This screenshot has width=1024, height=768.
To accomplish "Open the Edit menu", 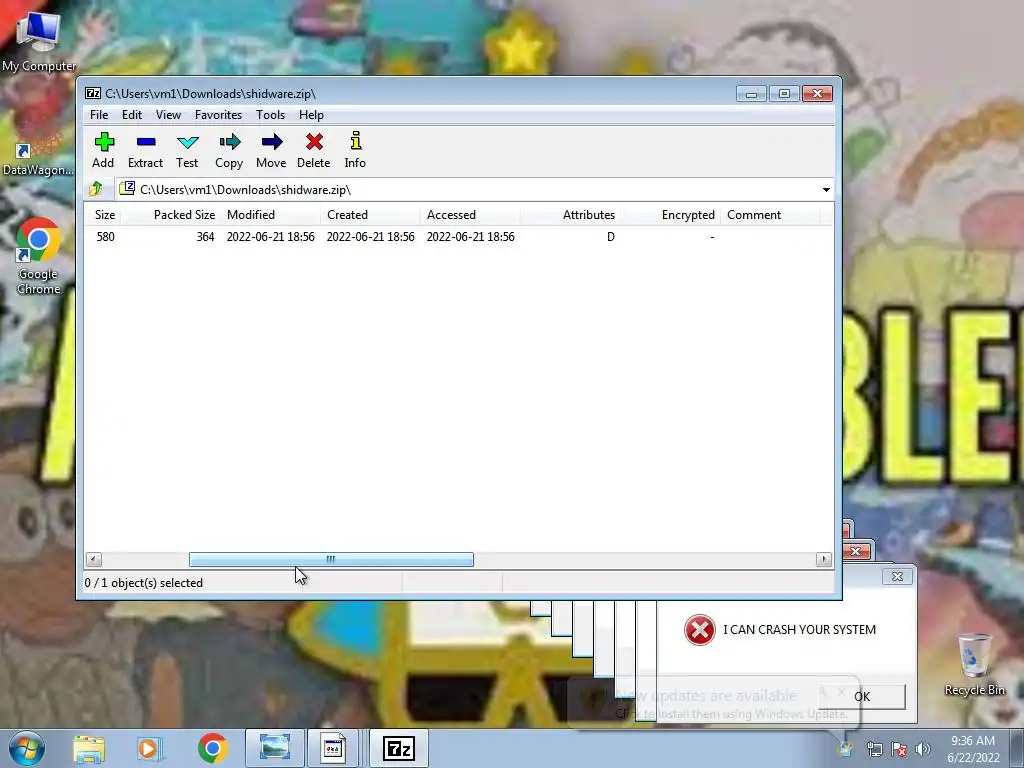I will (x=132, y=115).
